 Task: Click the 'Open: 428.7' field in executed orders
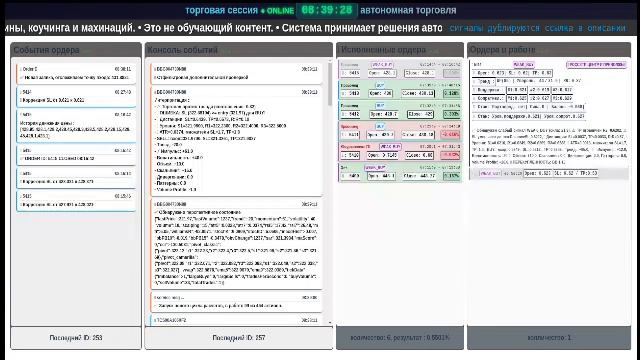click(x=383, y=114)
